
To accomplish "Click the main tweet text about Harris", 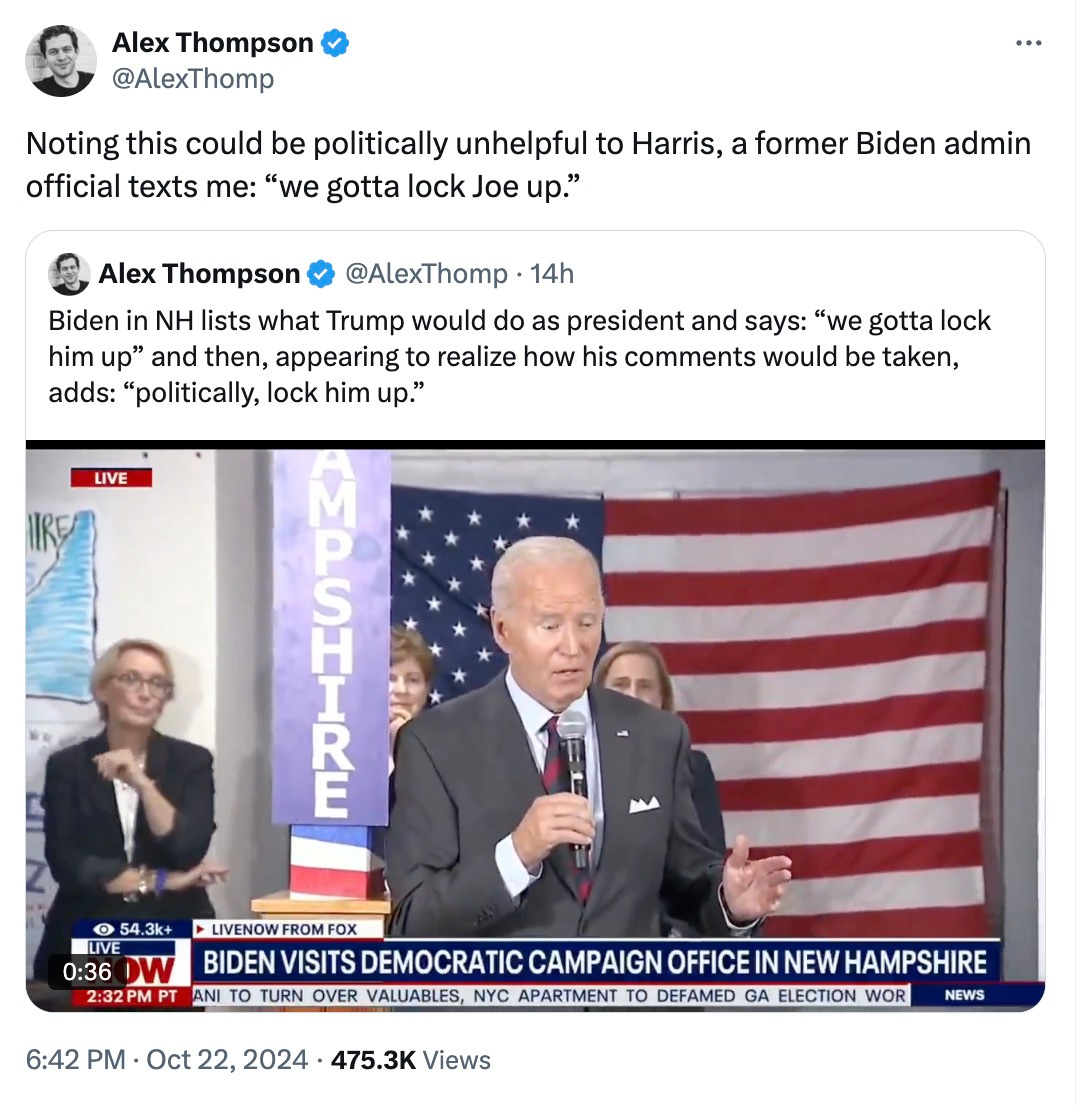I will pos(528,165).
